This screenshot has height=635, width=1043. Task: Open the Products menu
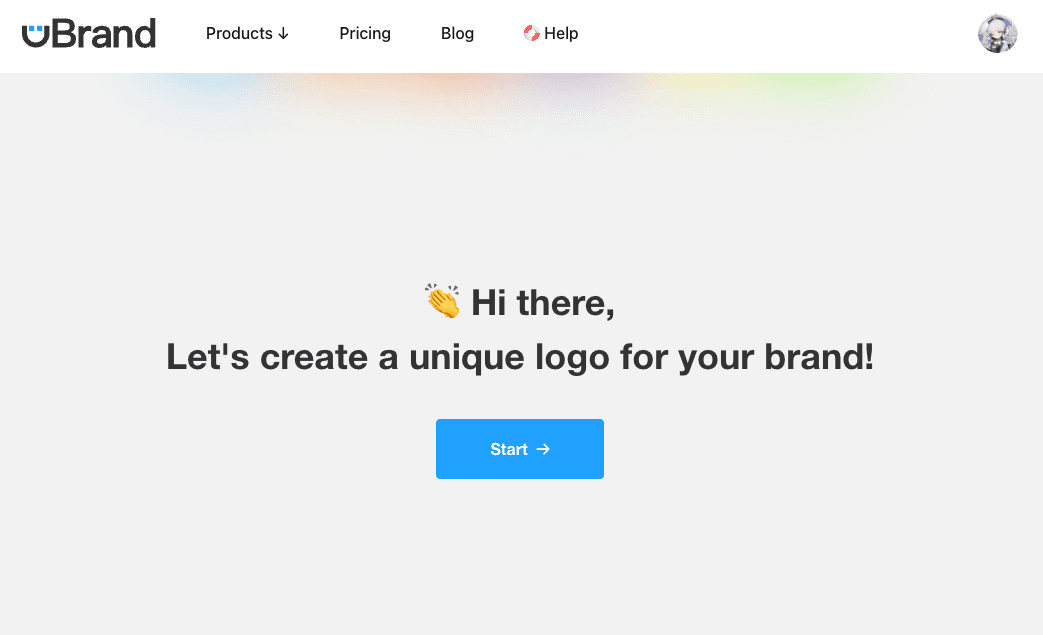point(247,33)
